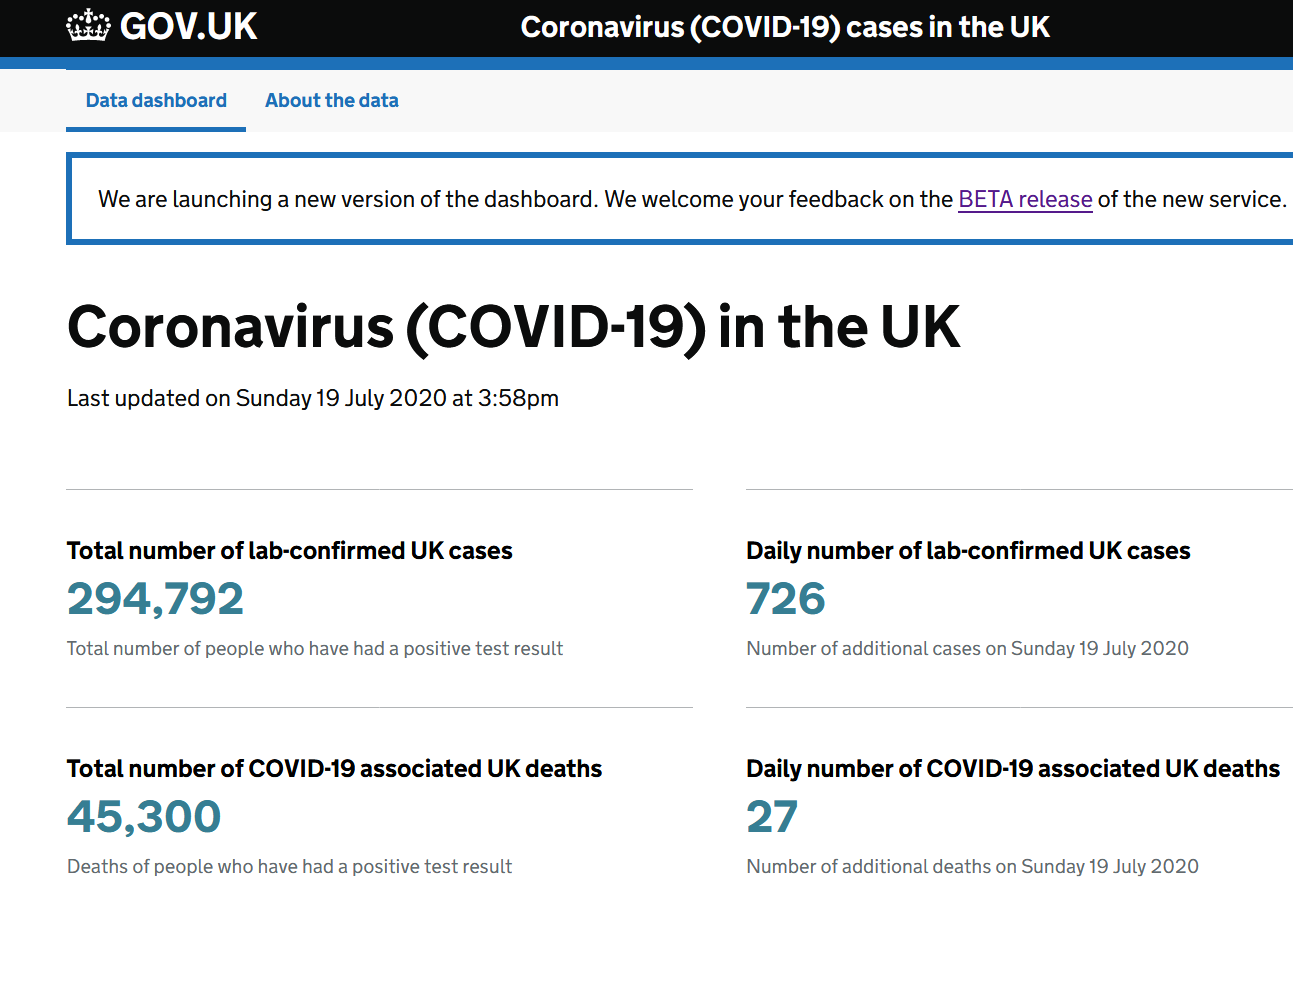Click the "Last updated on Sunday 19 July" timestamp

click(313, 398)
